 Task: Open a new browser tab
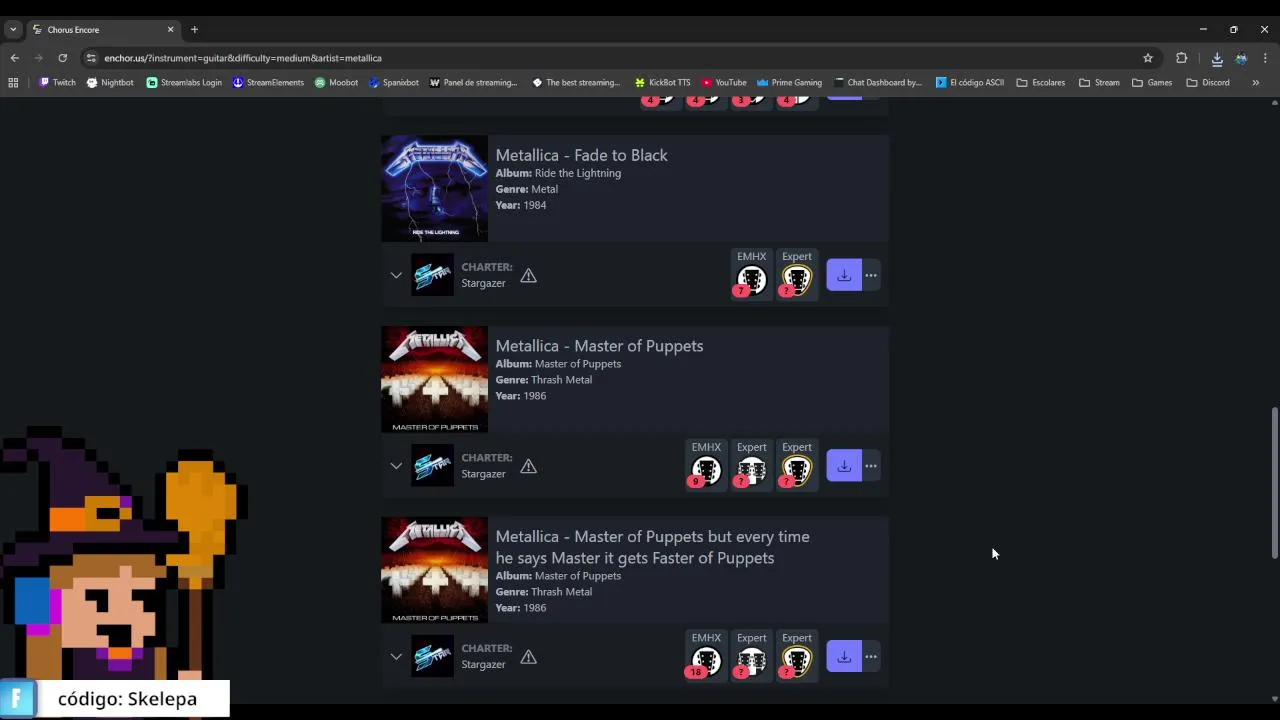(194, 30)
